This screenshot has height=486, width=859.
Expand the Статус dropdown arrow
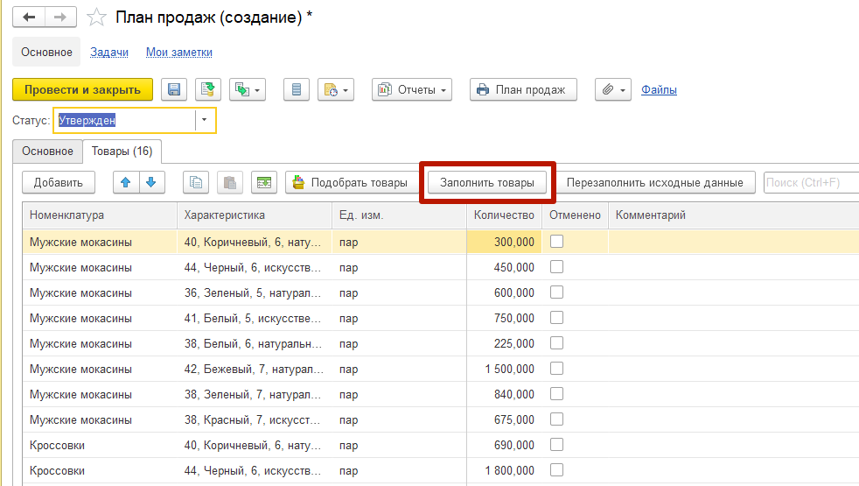pyautogui.click(x=204, y=120)
